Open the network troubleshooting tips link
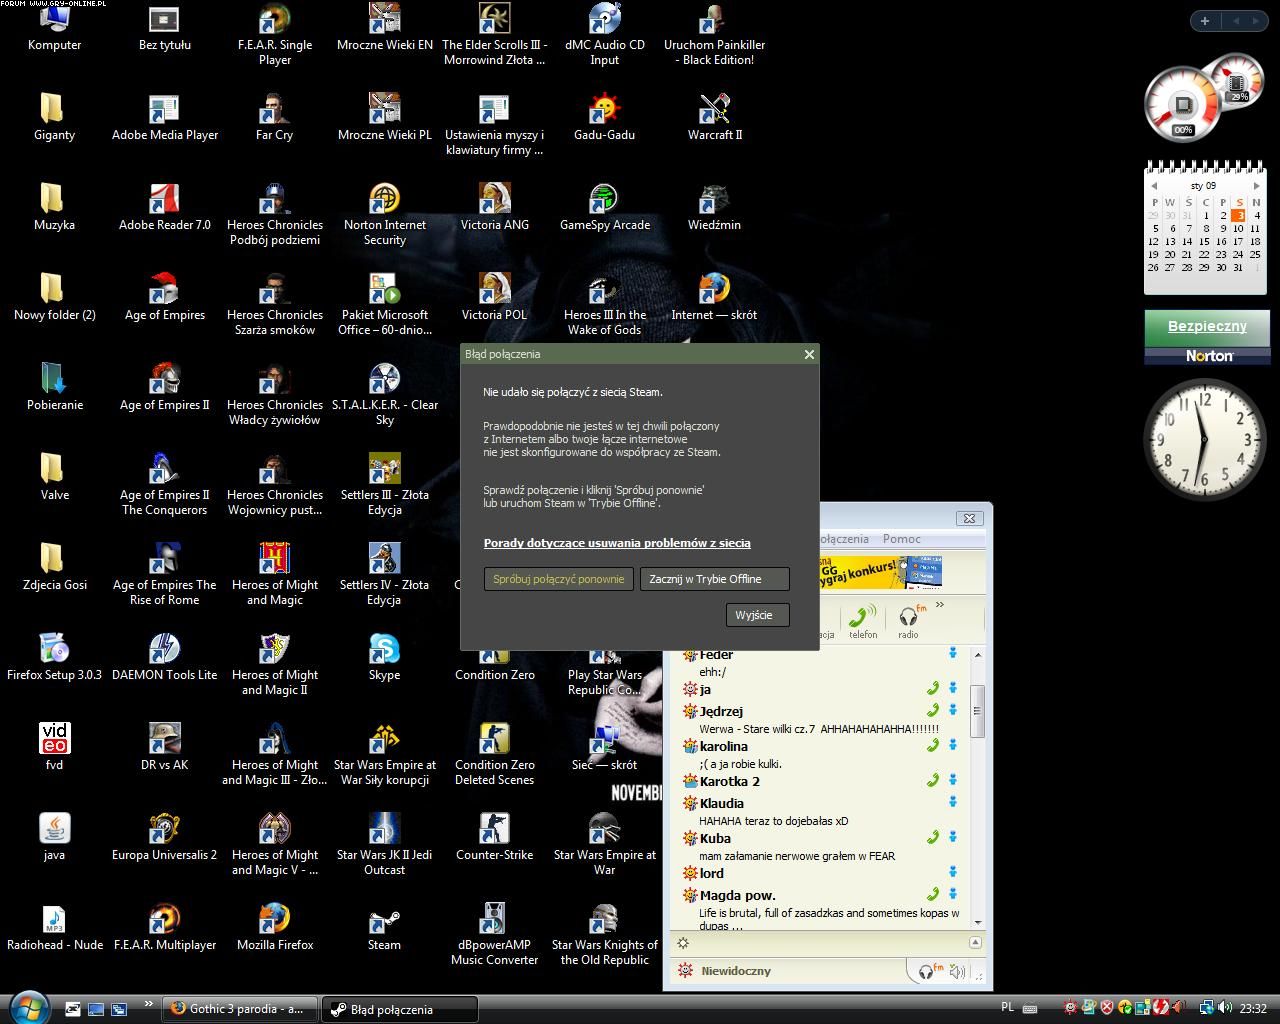The width and height of the screenshot is (1280, 1024). (616, 543)
